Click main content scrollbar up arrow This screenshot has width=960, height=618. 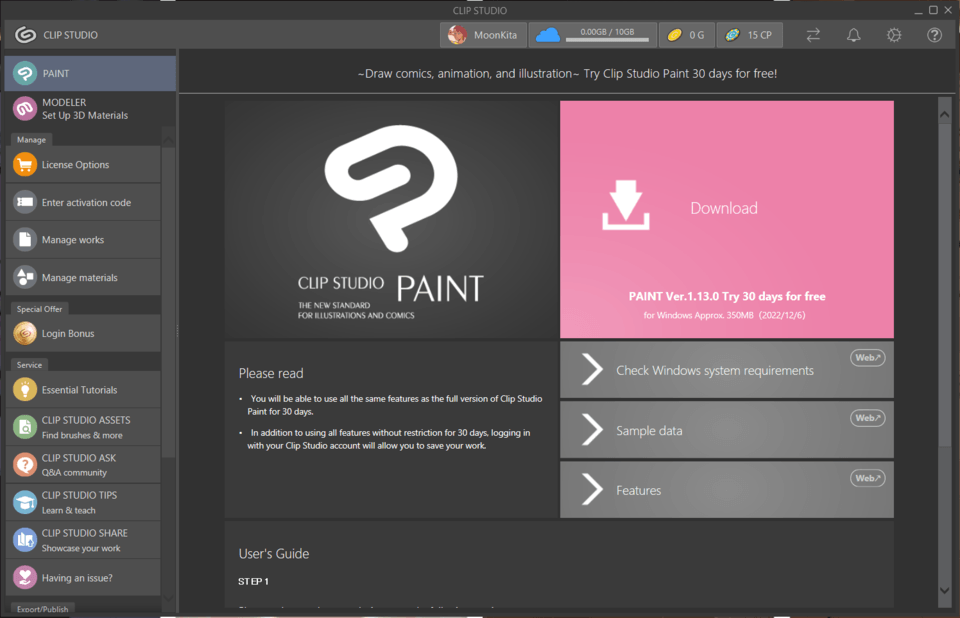click(945, 115)
